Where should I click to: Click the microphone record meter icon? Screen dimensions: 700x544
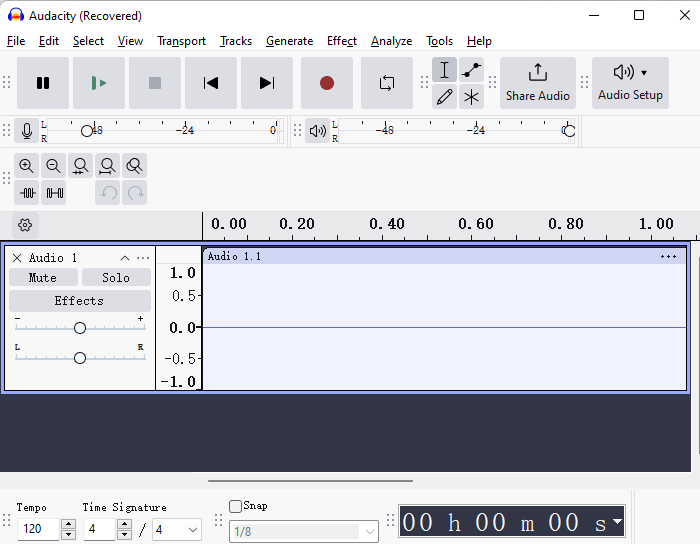[27, 131]
